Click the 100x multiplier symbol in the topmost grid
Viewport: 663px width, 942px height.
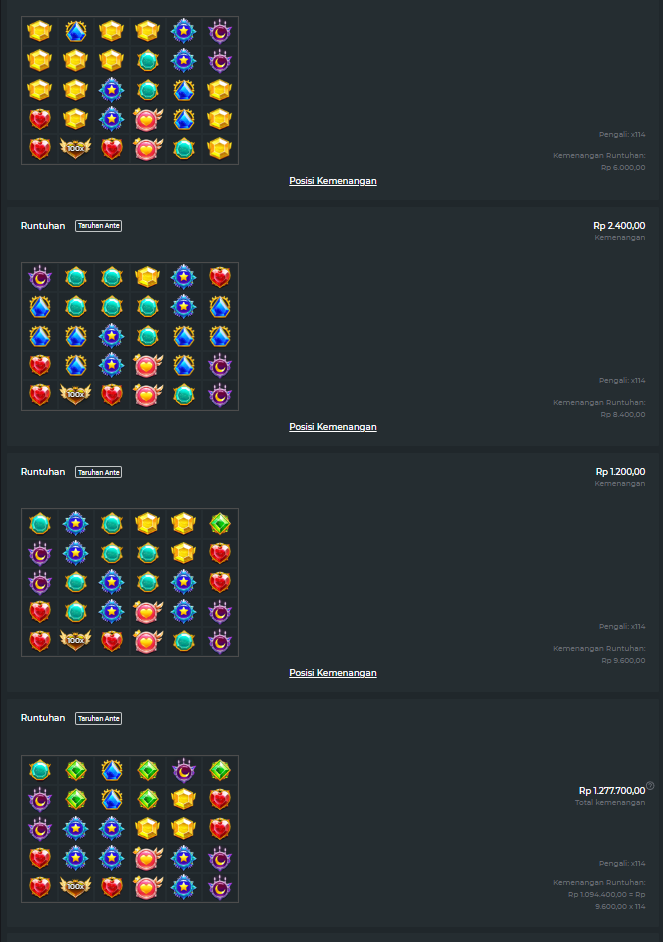pos(75,148)
